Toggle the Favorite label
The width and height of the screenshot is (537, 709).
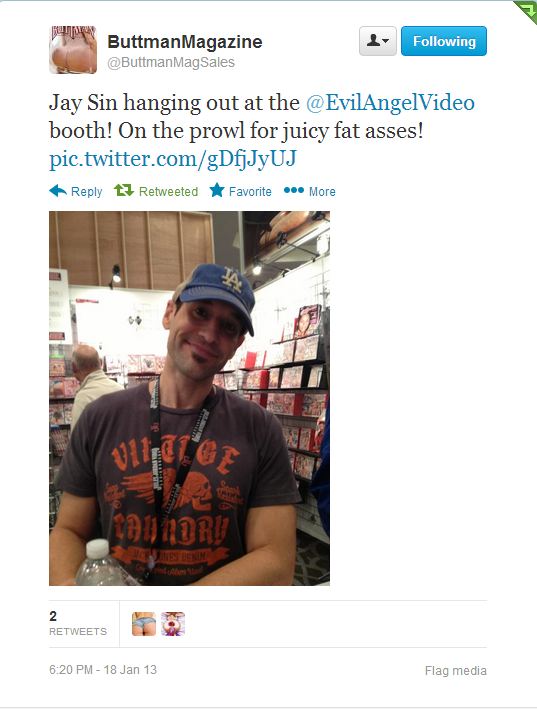point(250,192)
